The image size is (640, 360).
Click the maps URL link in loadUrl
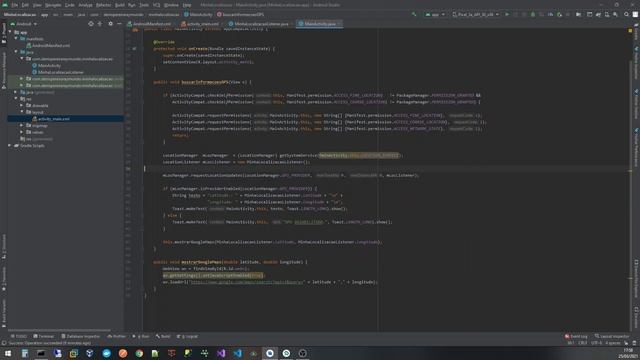tap(247, 282)
